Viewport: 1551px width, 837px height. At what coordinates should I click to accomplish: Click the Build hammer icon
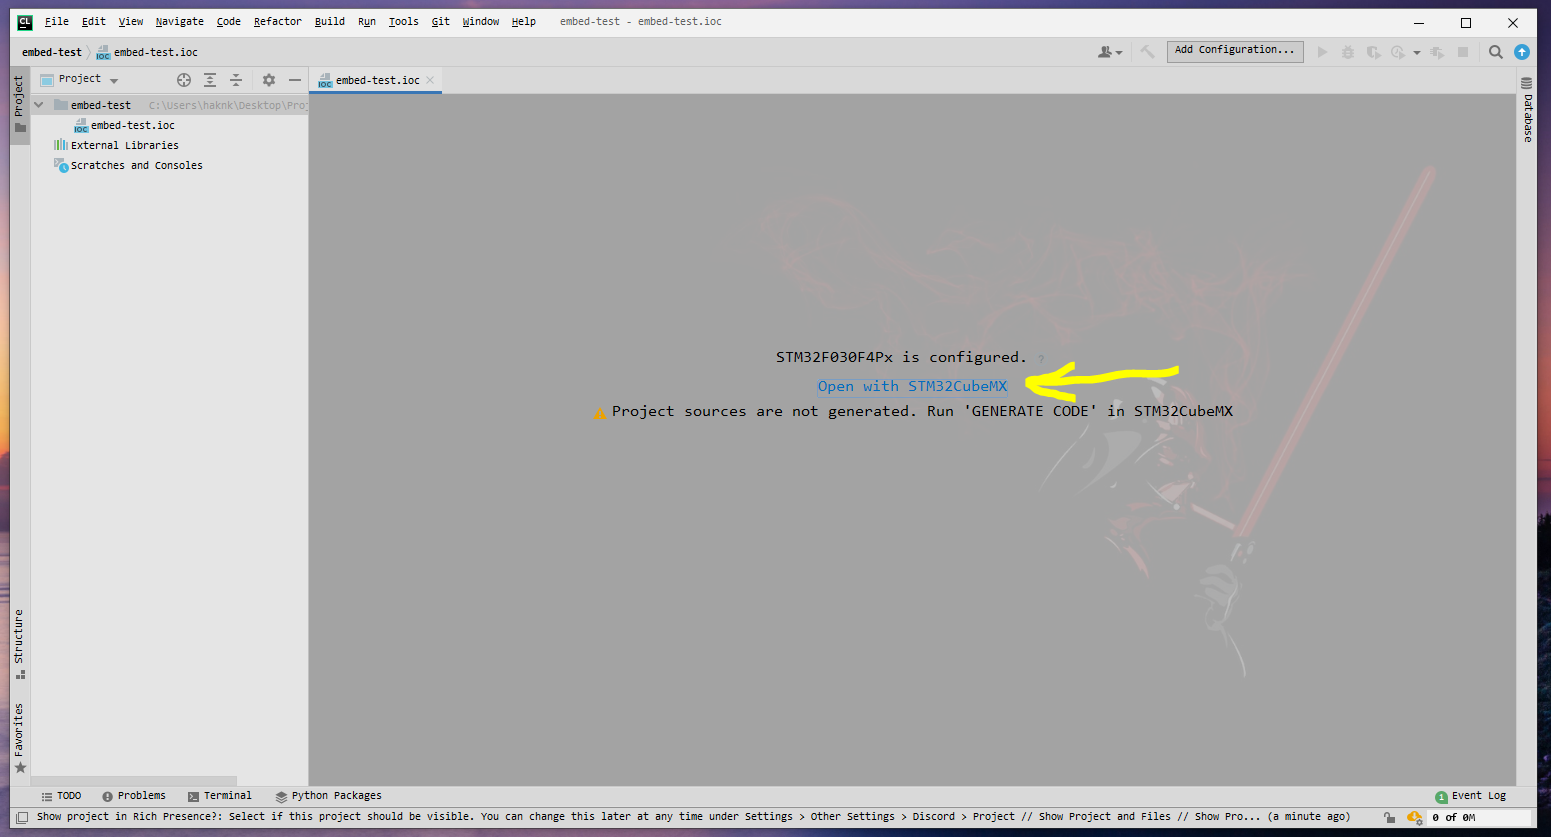pos(1147,52)
